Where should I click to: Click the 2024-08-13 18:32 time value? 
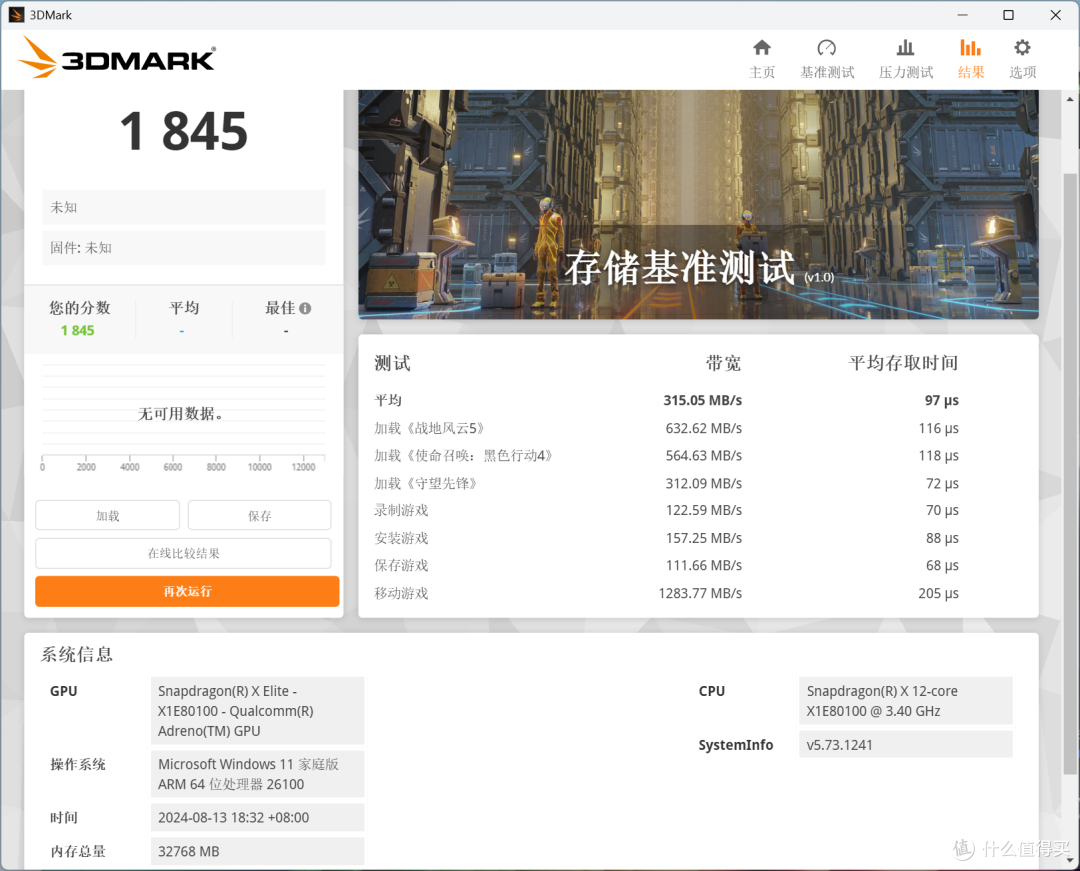258,817
